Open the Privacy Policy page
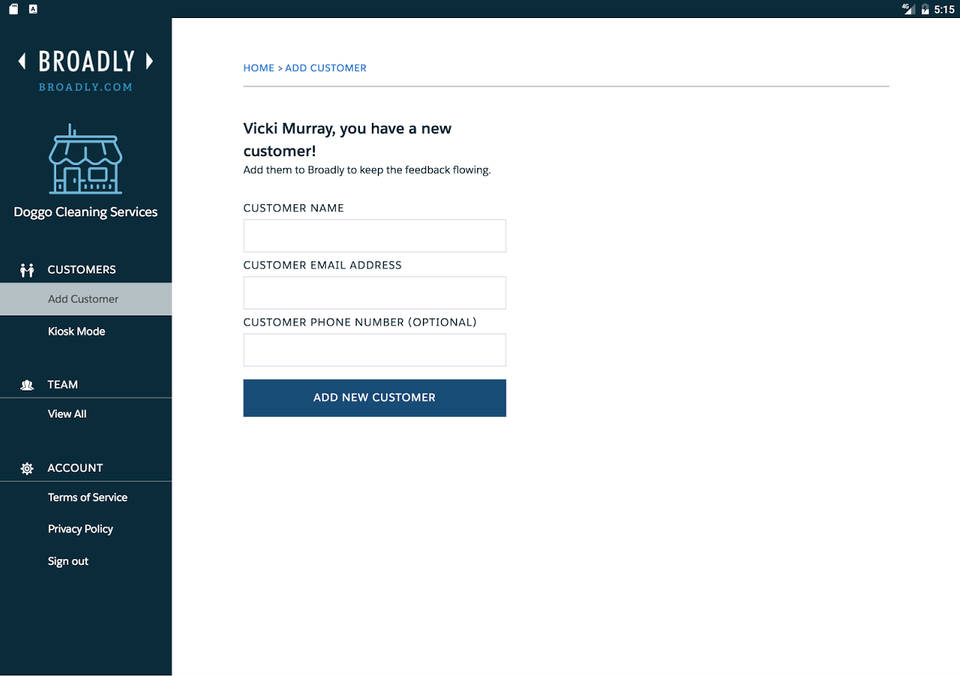 click(80, 529)
